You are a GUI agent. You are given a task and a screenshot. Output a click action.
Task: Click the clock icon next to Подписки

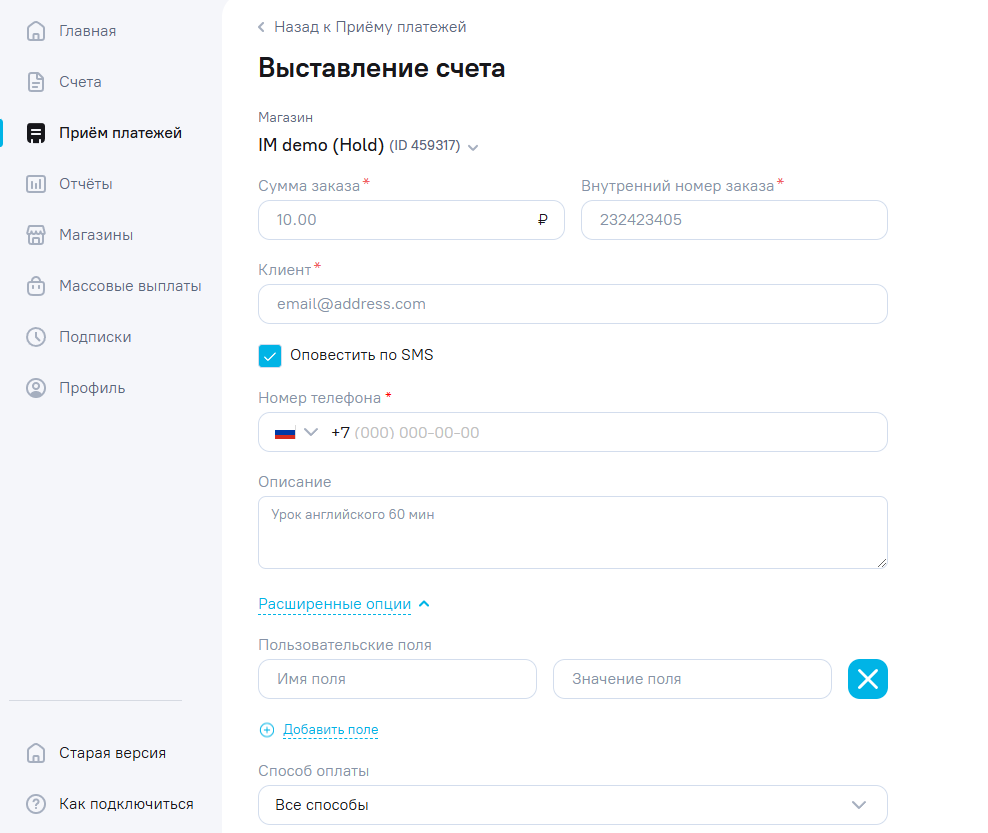(x=36, y=337)
